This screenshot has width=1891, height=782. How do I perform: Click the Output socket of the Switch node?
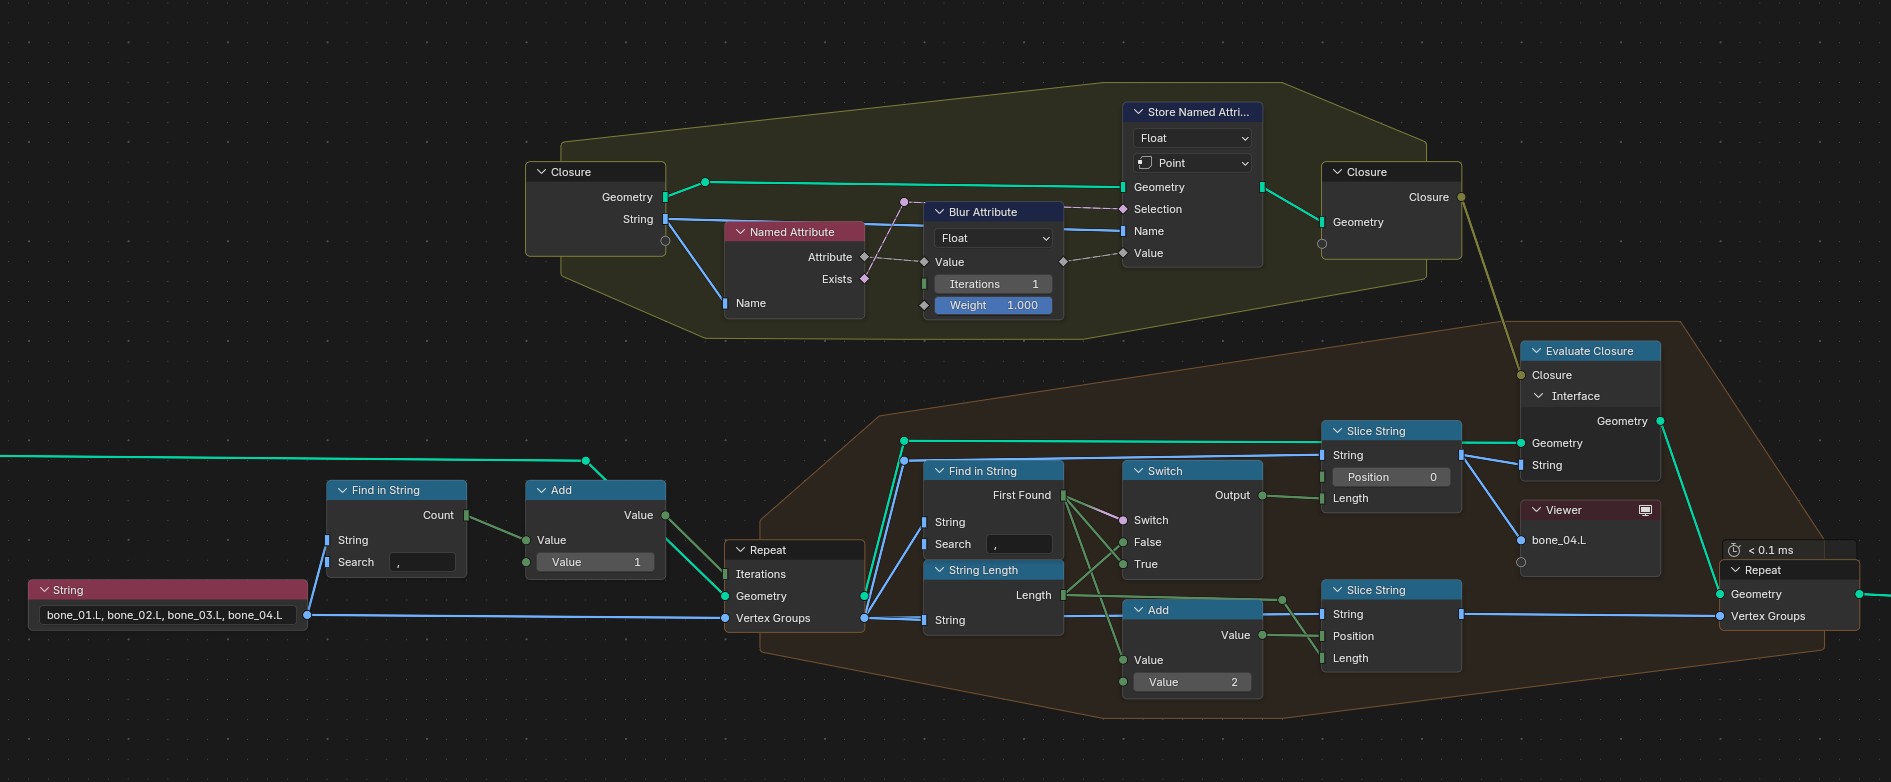coord(1262,495)
